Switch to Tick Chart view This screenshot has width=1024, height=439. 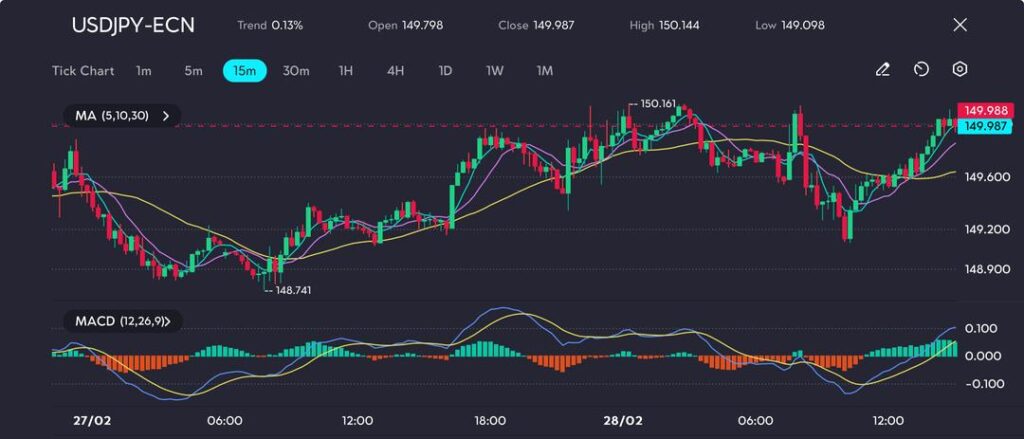82,71
